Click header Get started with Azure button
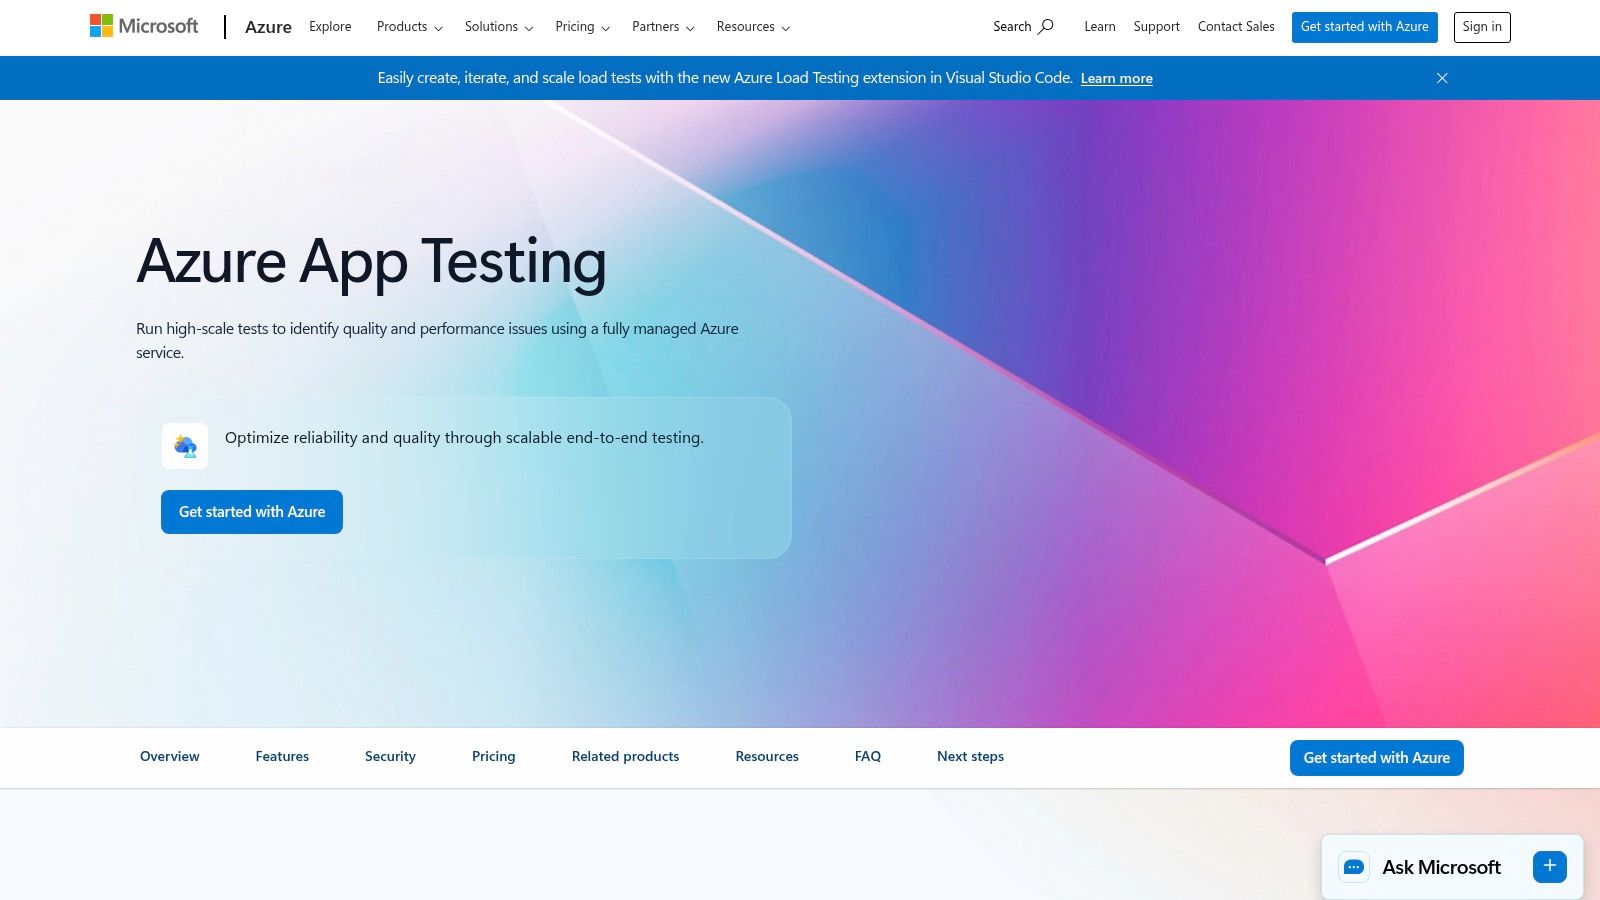 (x=1364, y=27)
